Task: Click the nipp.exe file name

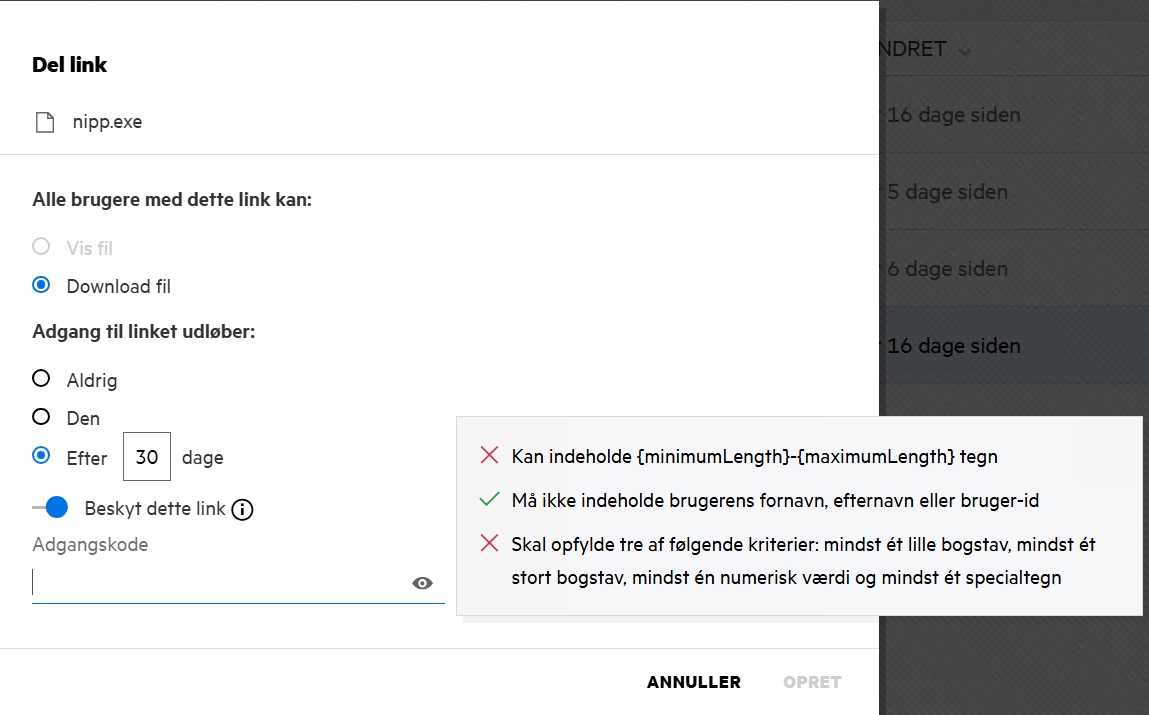Action: pos(107,123)
